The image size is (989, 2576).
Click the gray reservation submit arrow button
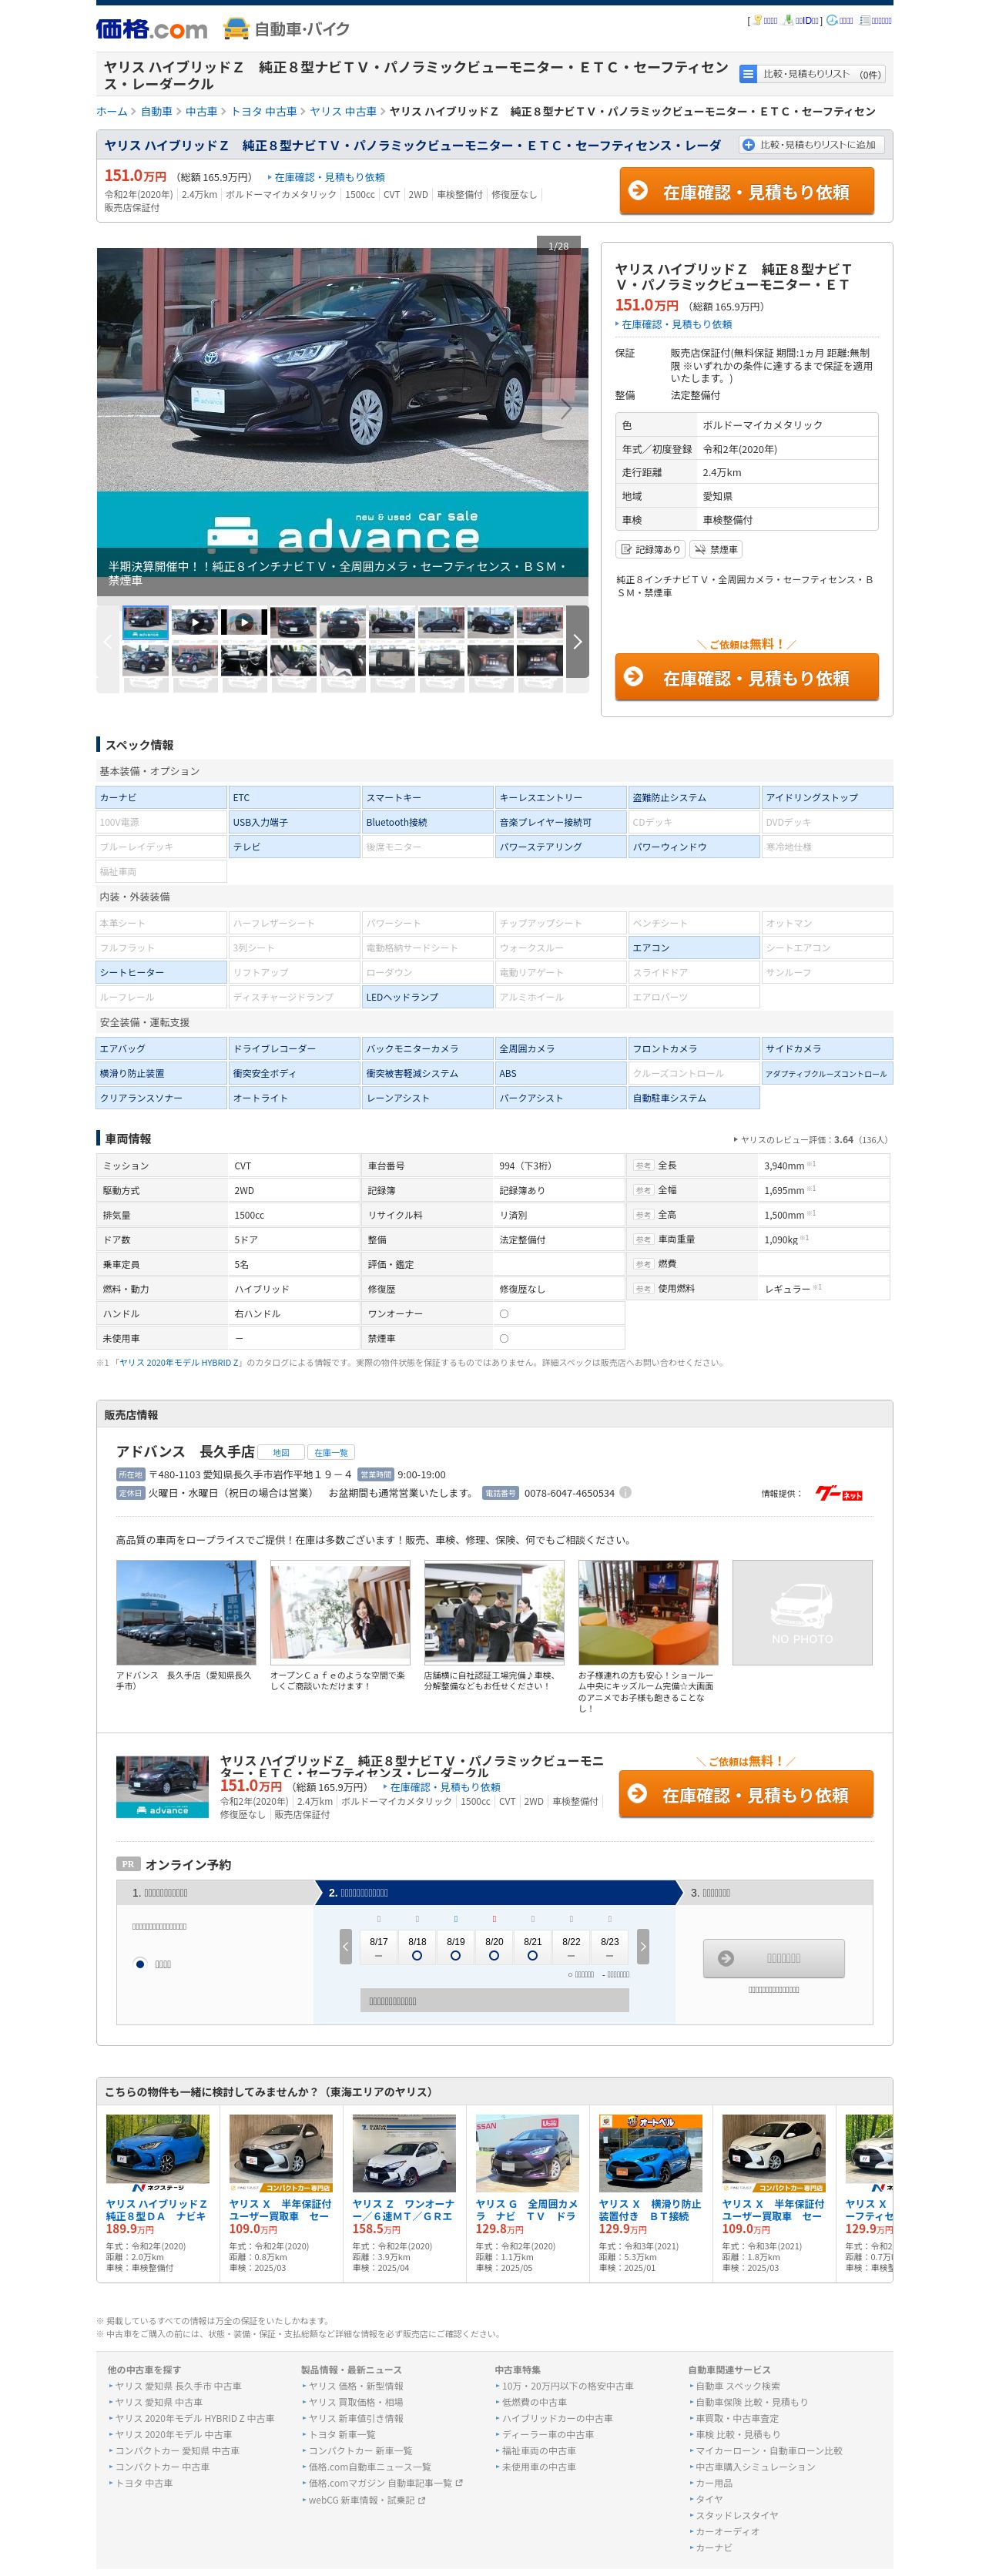pyautogui.click(x=774, y=1958)
